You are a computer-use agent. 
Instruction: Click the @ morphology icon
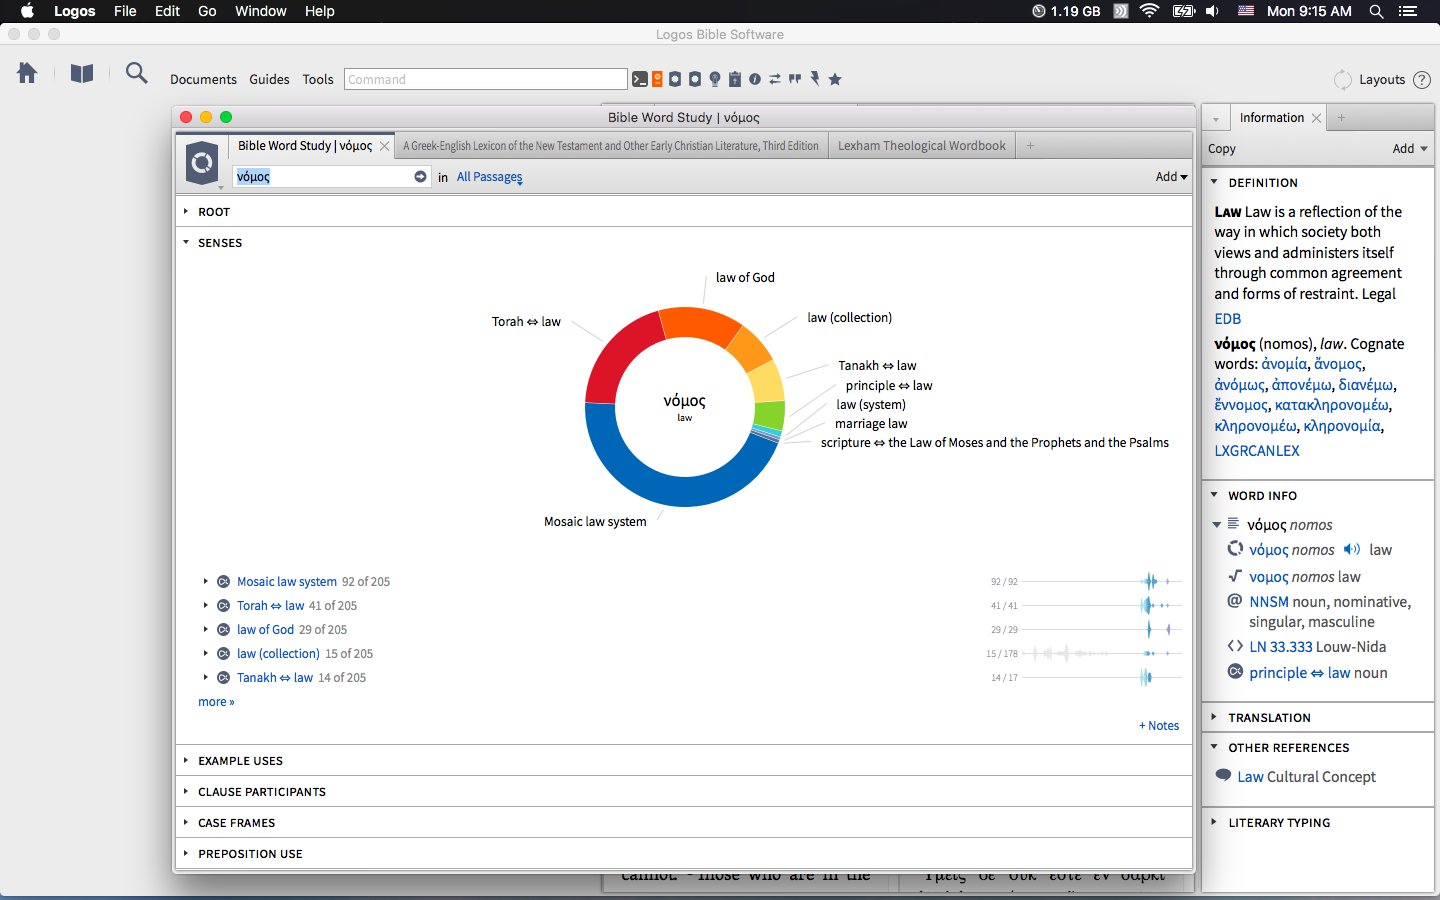(1235, 601)
